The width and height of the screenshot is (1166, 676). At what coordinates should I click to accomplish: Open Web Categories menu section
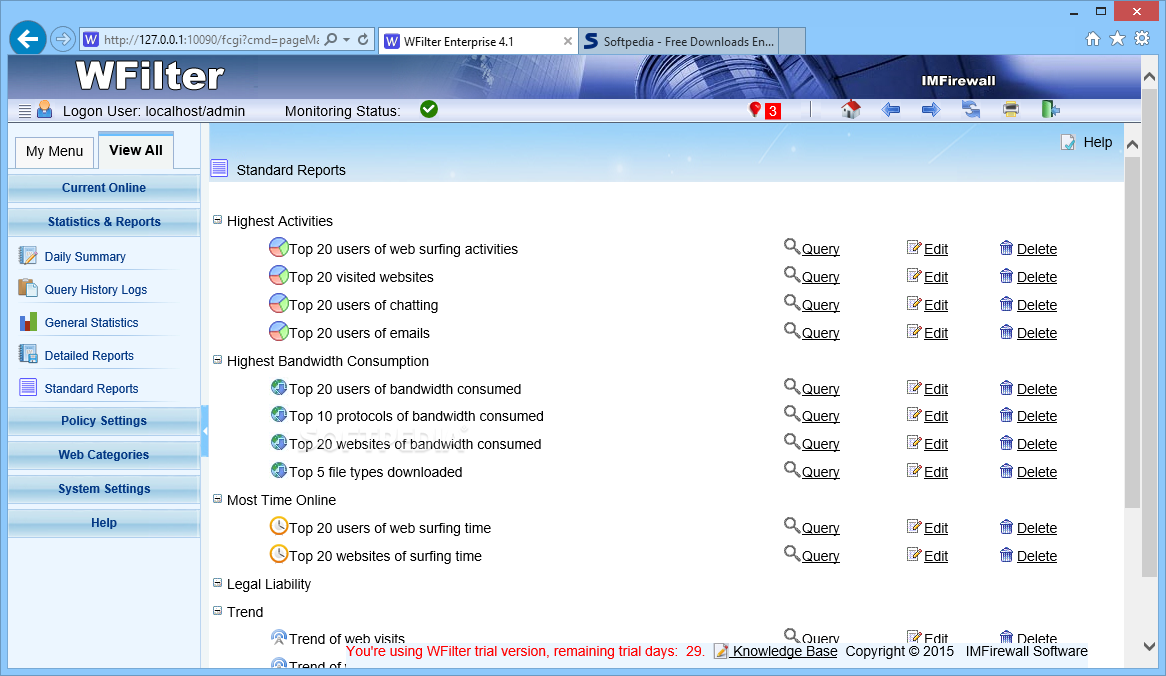coord(104,454)
